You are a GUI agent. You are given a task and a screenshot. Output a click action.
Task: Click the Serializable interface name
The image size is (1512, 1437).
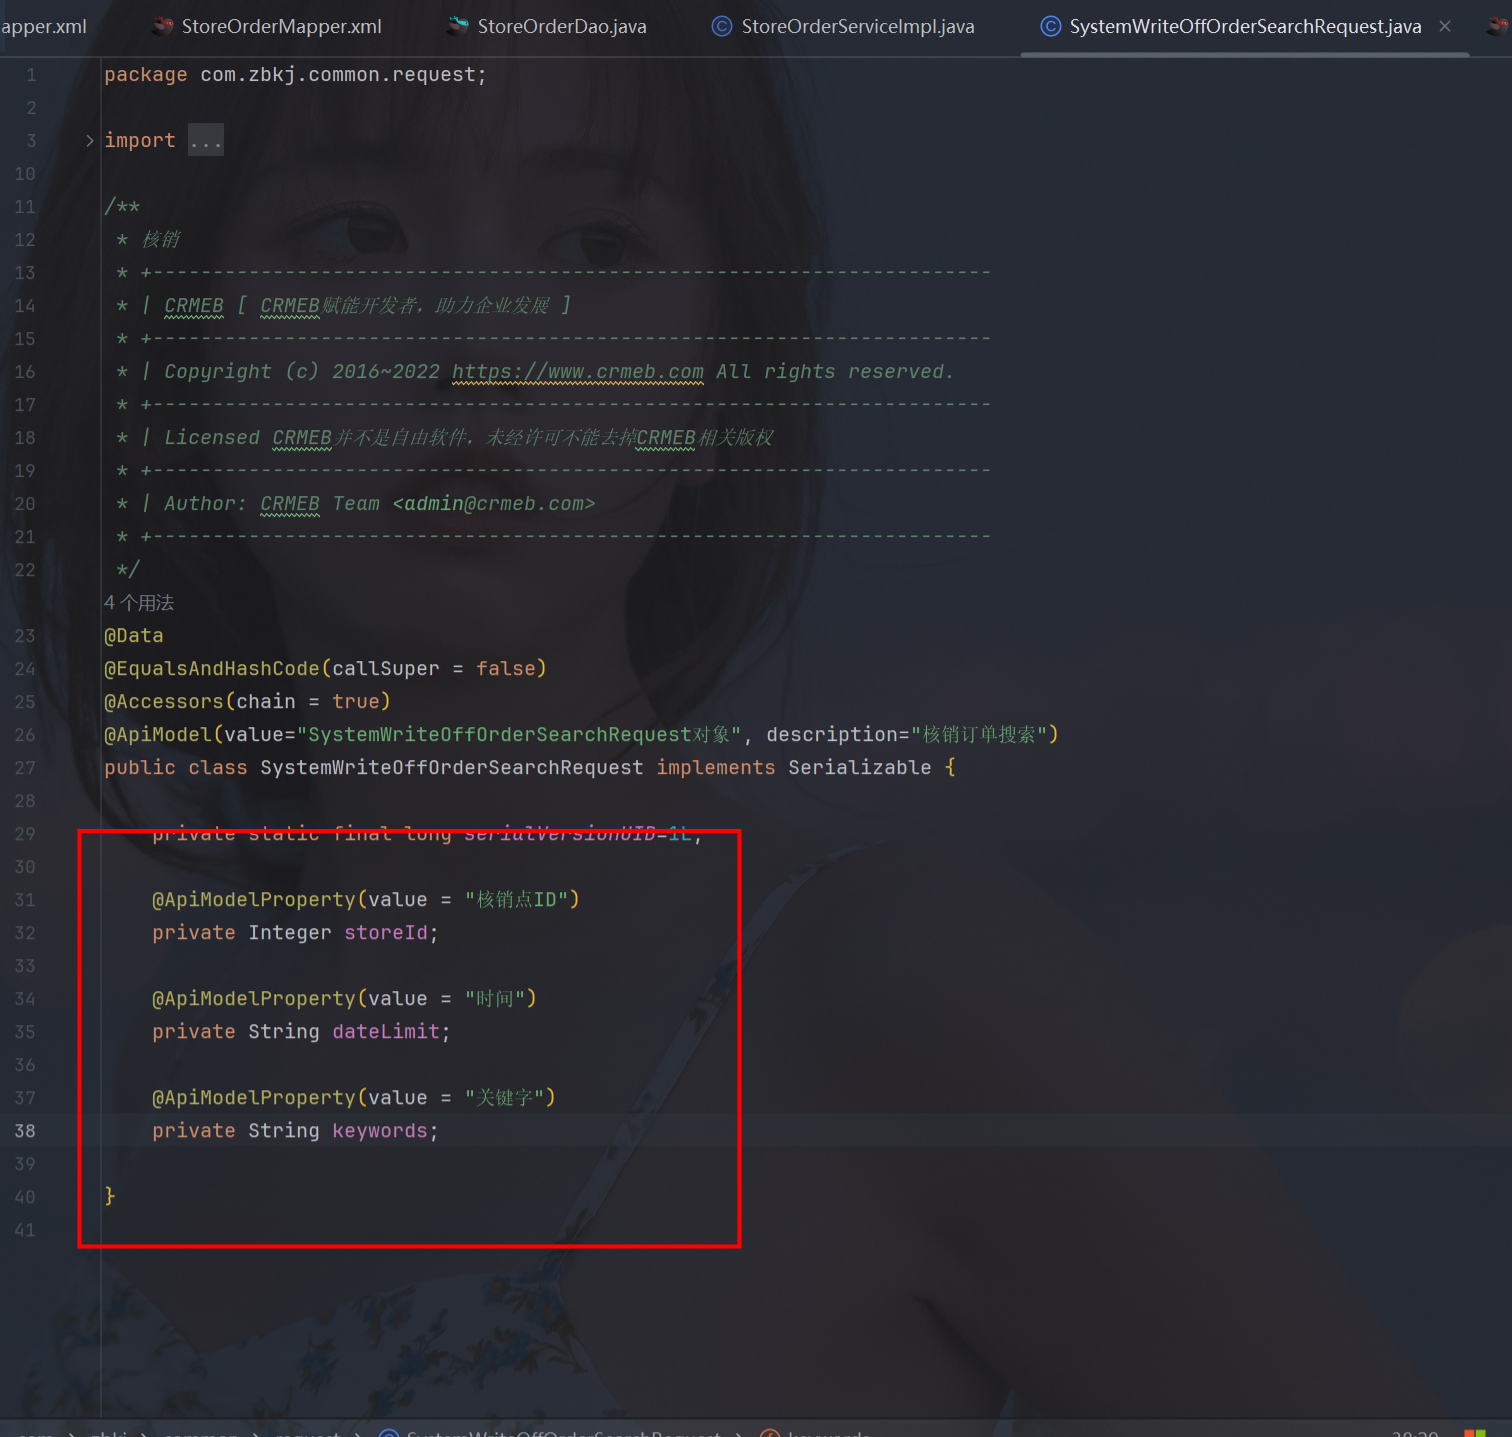(x=859, y=768)
